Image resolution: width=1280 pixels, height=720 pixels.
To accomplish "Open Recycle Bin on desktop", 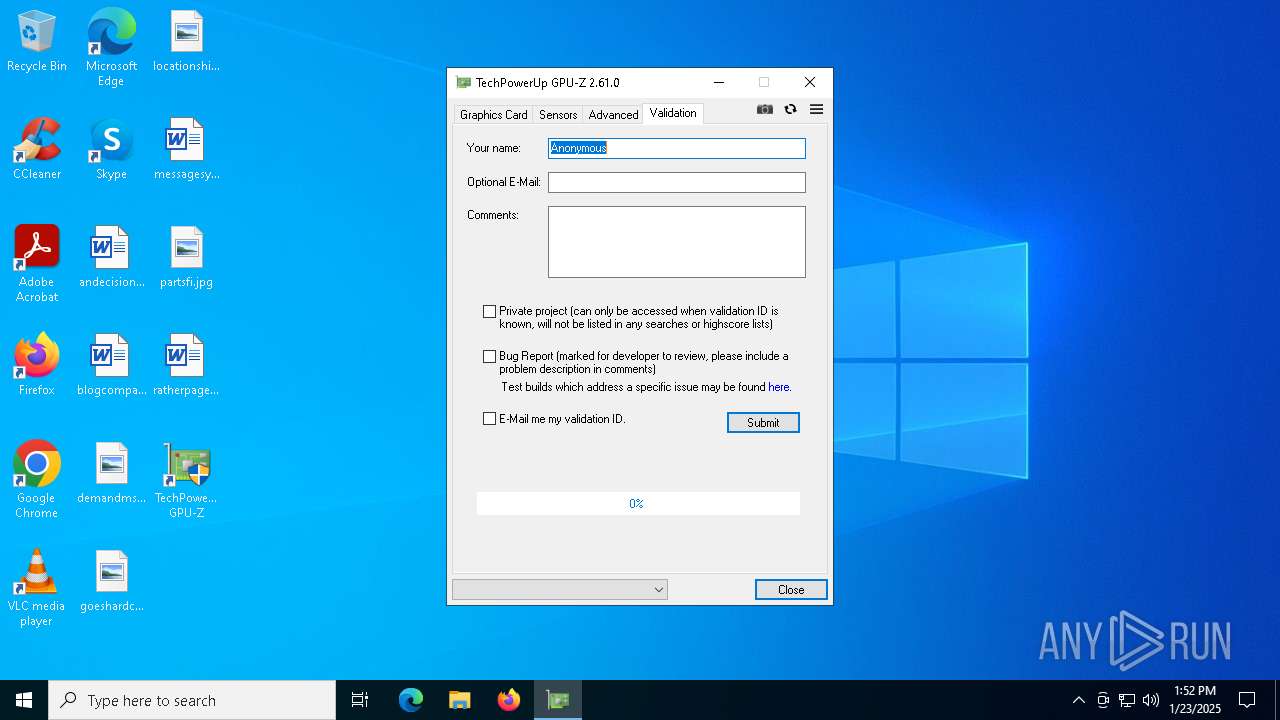I will [x=37, y=43].
